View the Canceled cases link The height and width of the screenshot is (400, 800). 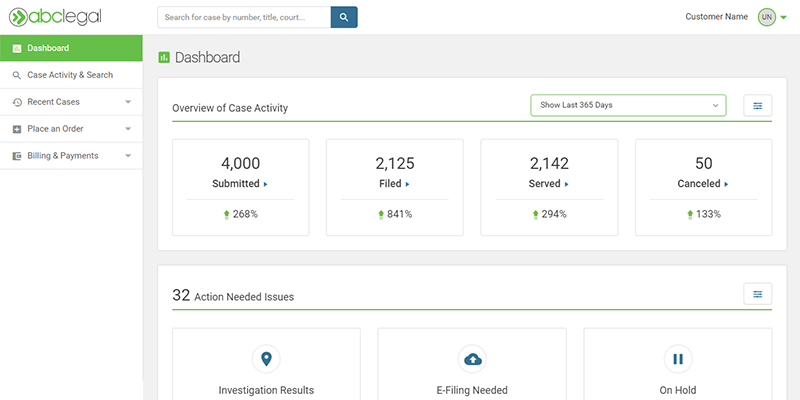click(703, 184)
